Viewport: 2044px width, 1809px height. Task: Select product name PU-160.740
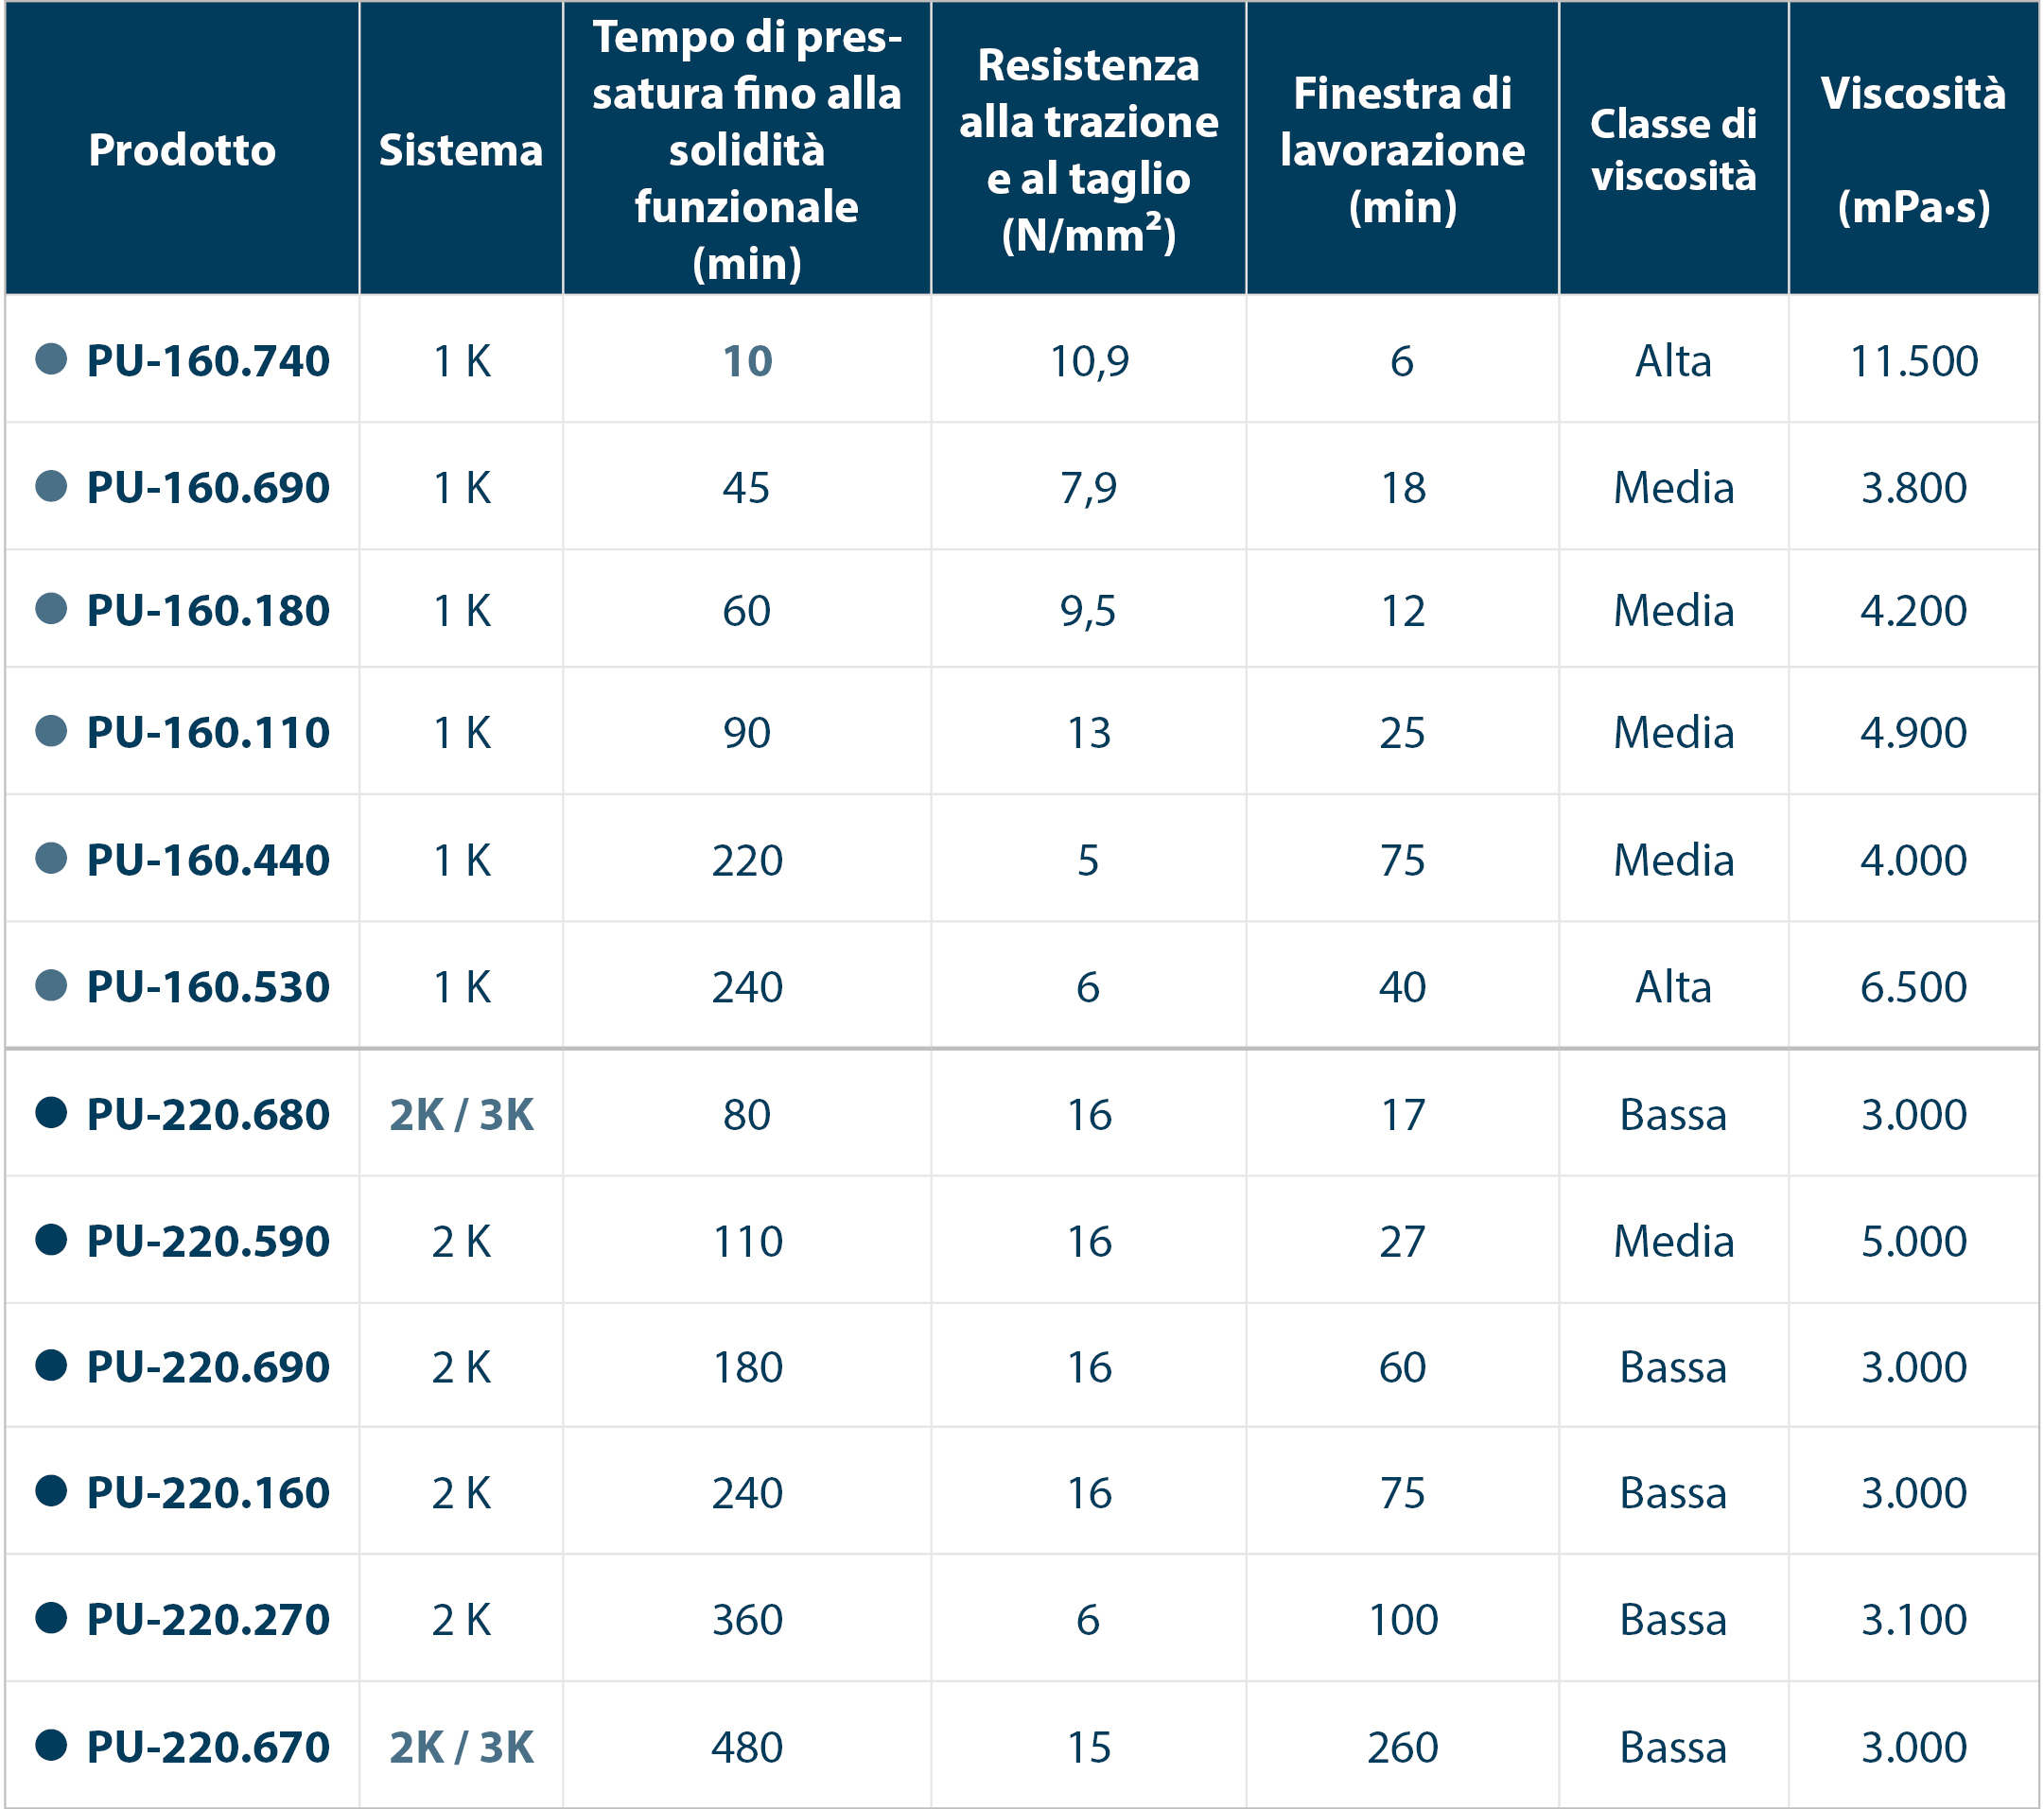(x=208, y=361)
